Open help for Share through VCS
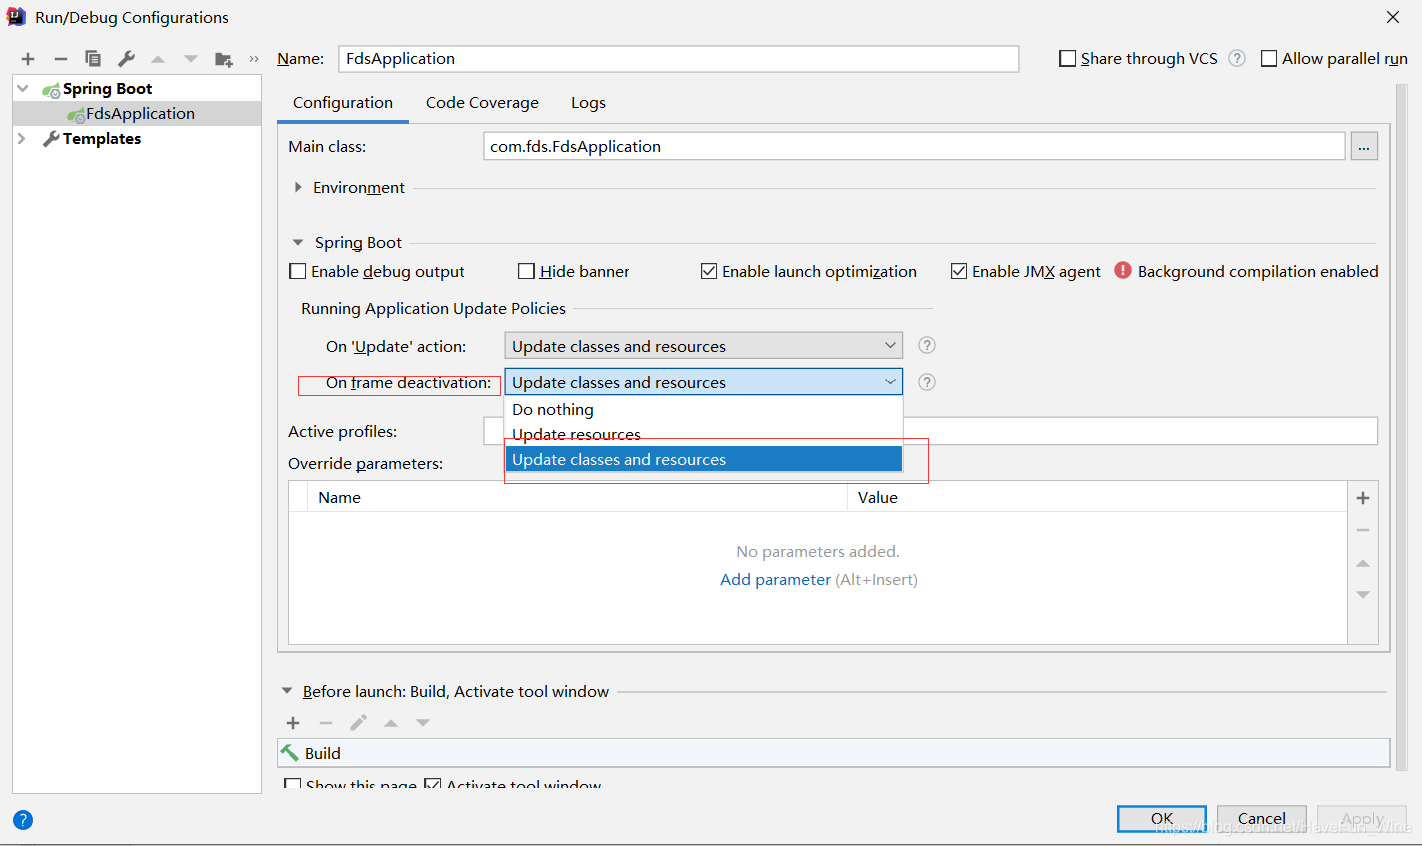Viewport: 1422px width, 846px height. pos(1237,58)
